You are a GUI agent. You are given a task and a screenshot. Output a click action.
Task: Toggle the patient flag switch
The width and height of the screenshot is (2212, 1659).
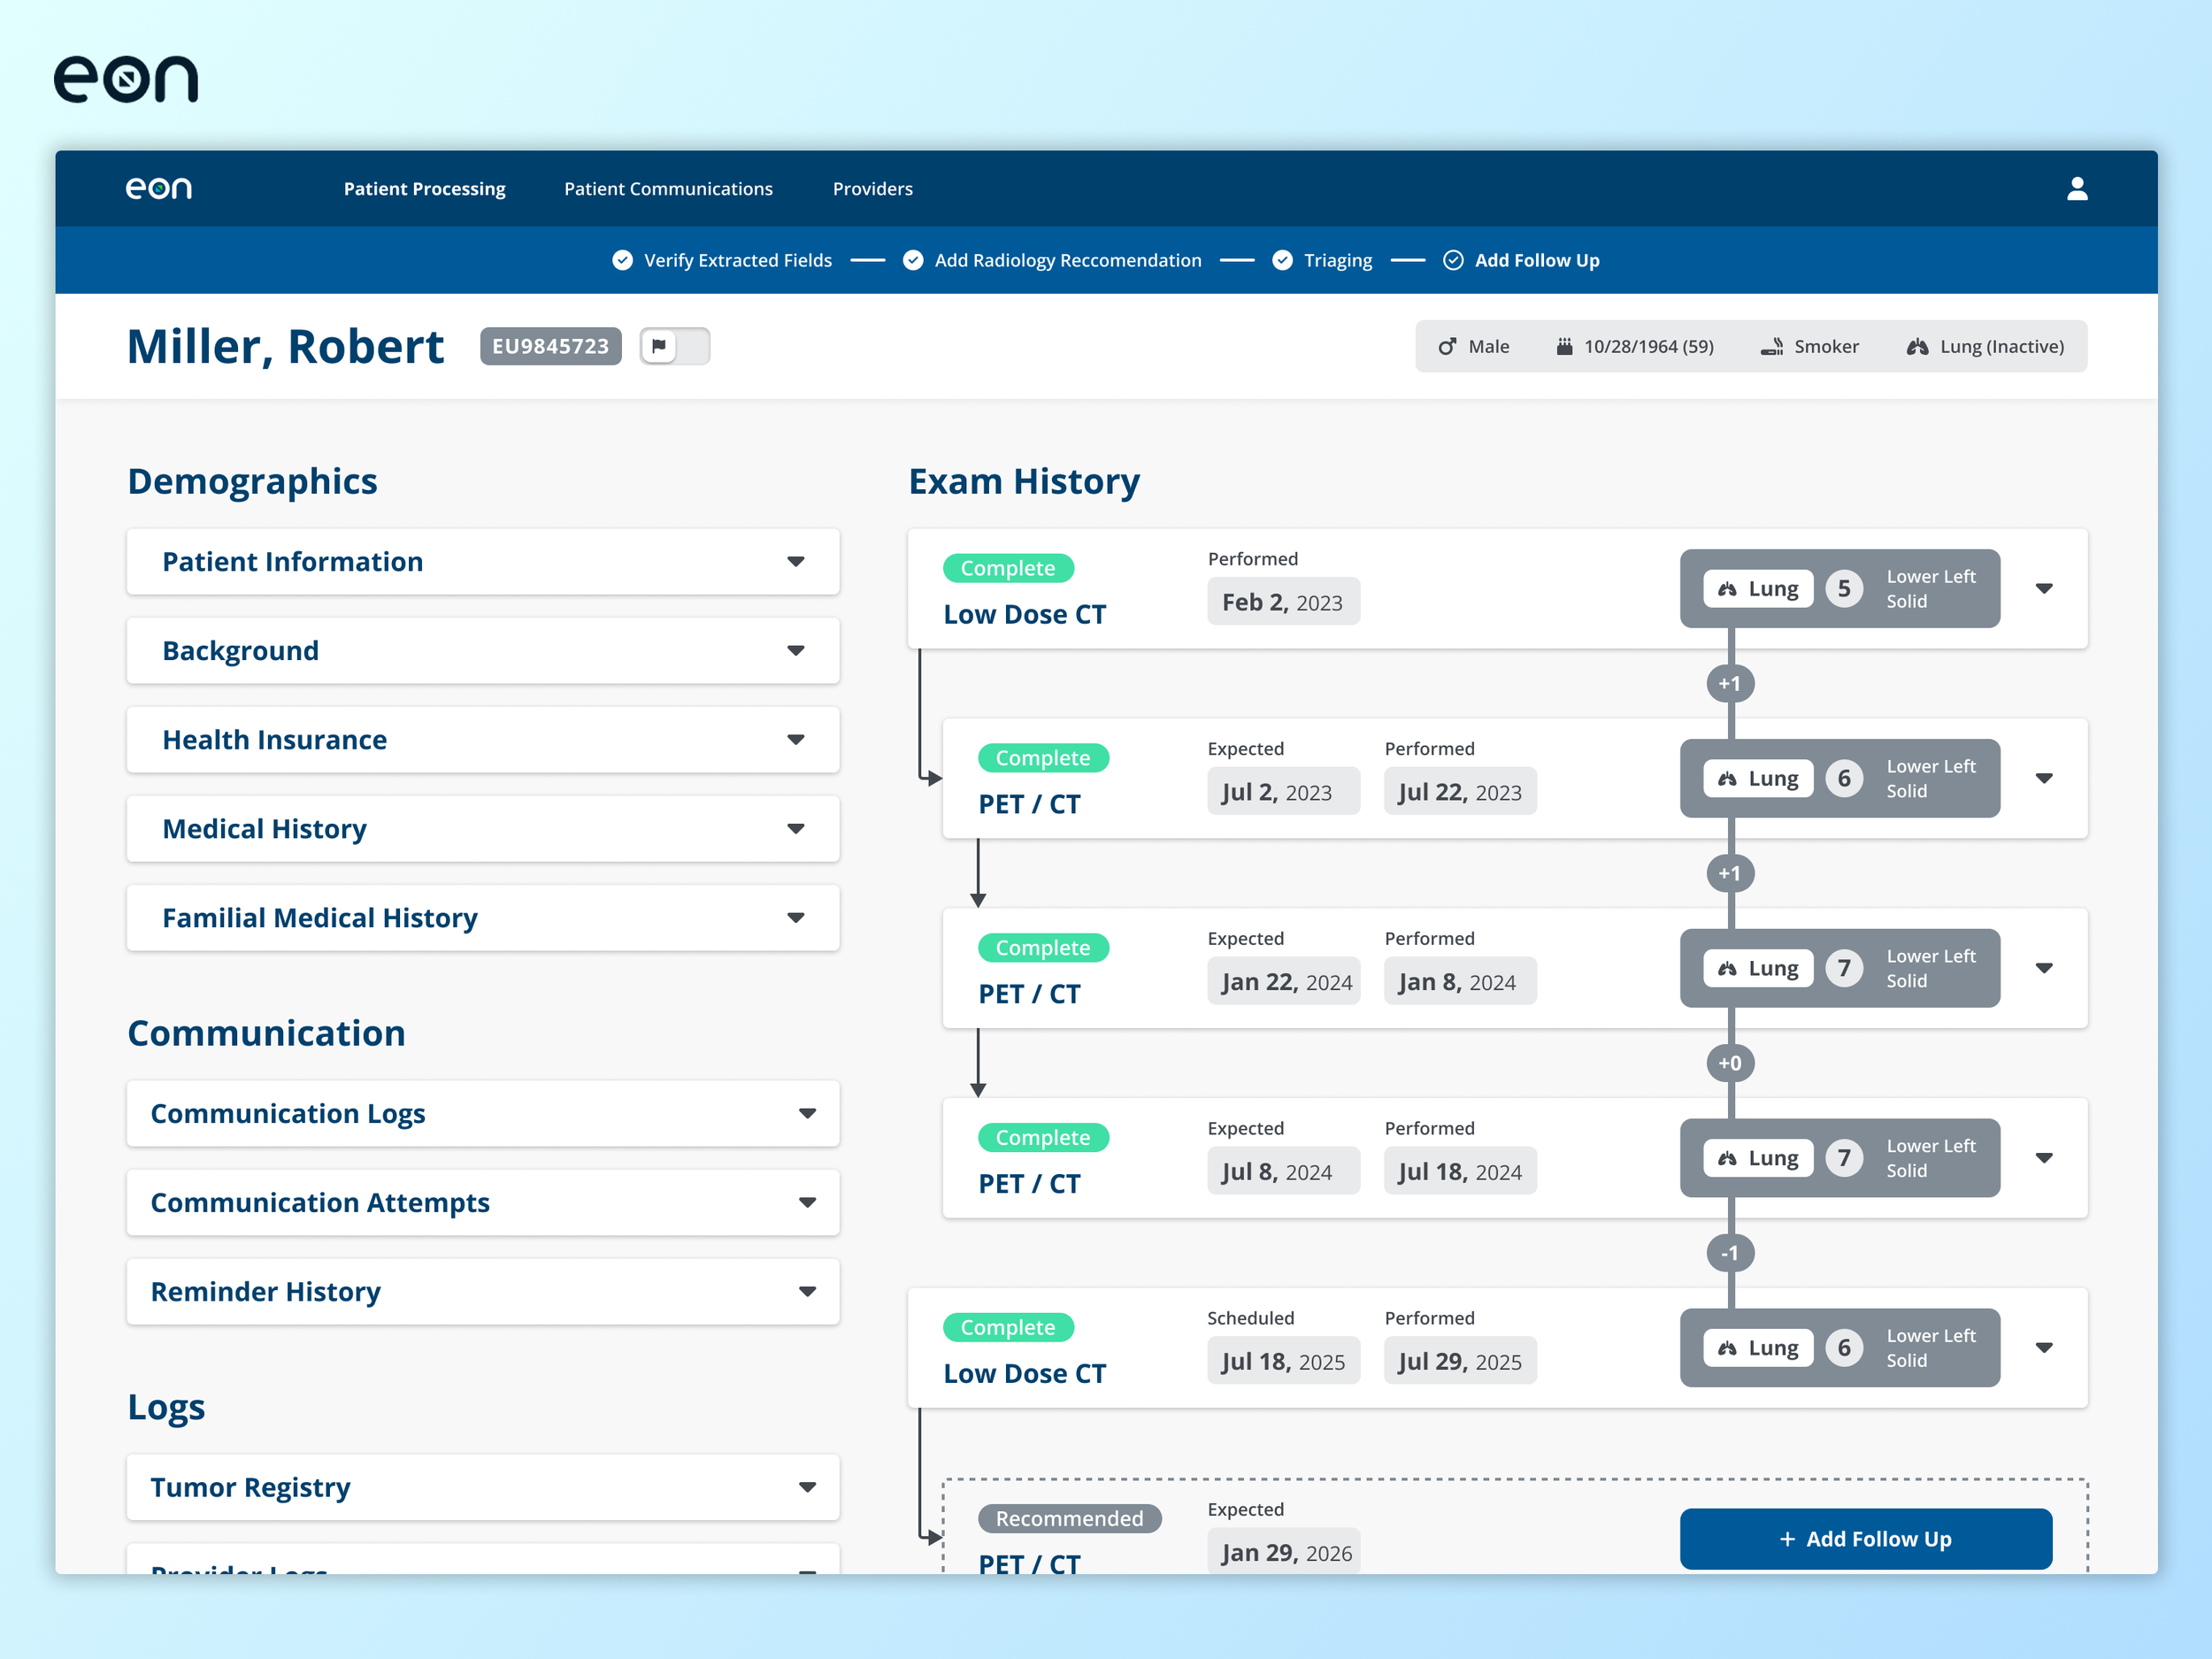tap(675, 347)
